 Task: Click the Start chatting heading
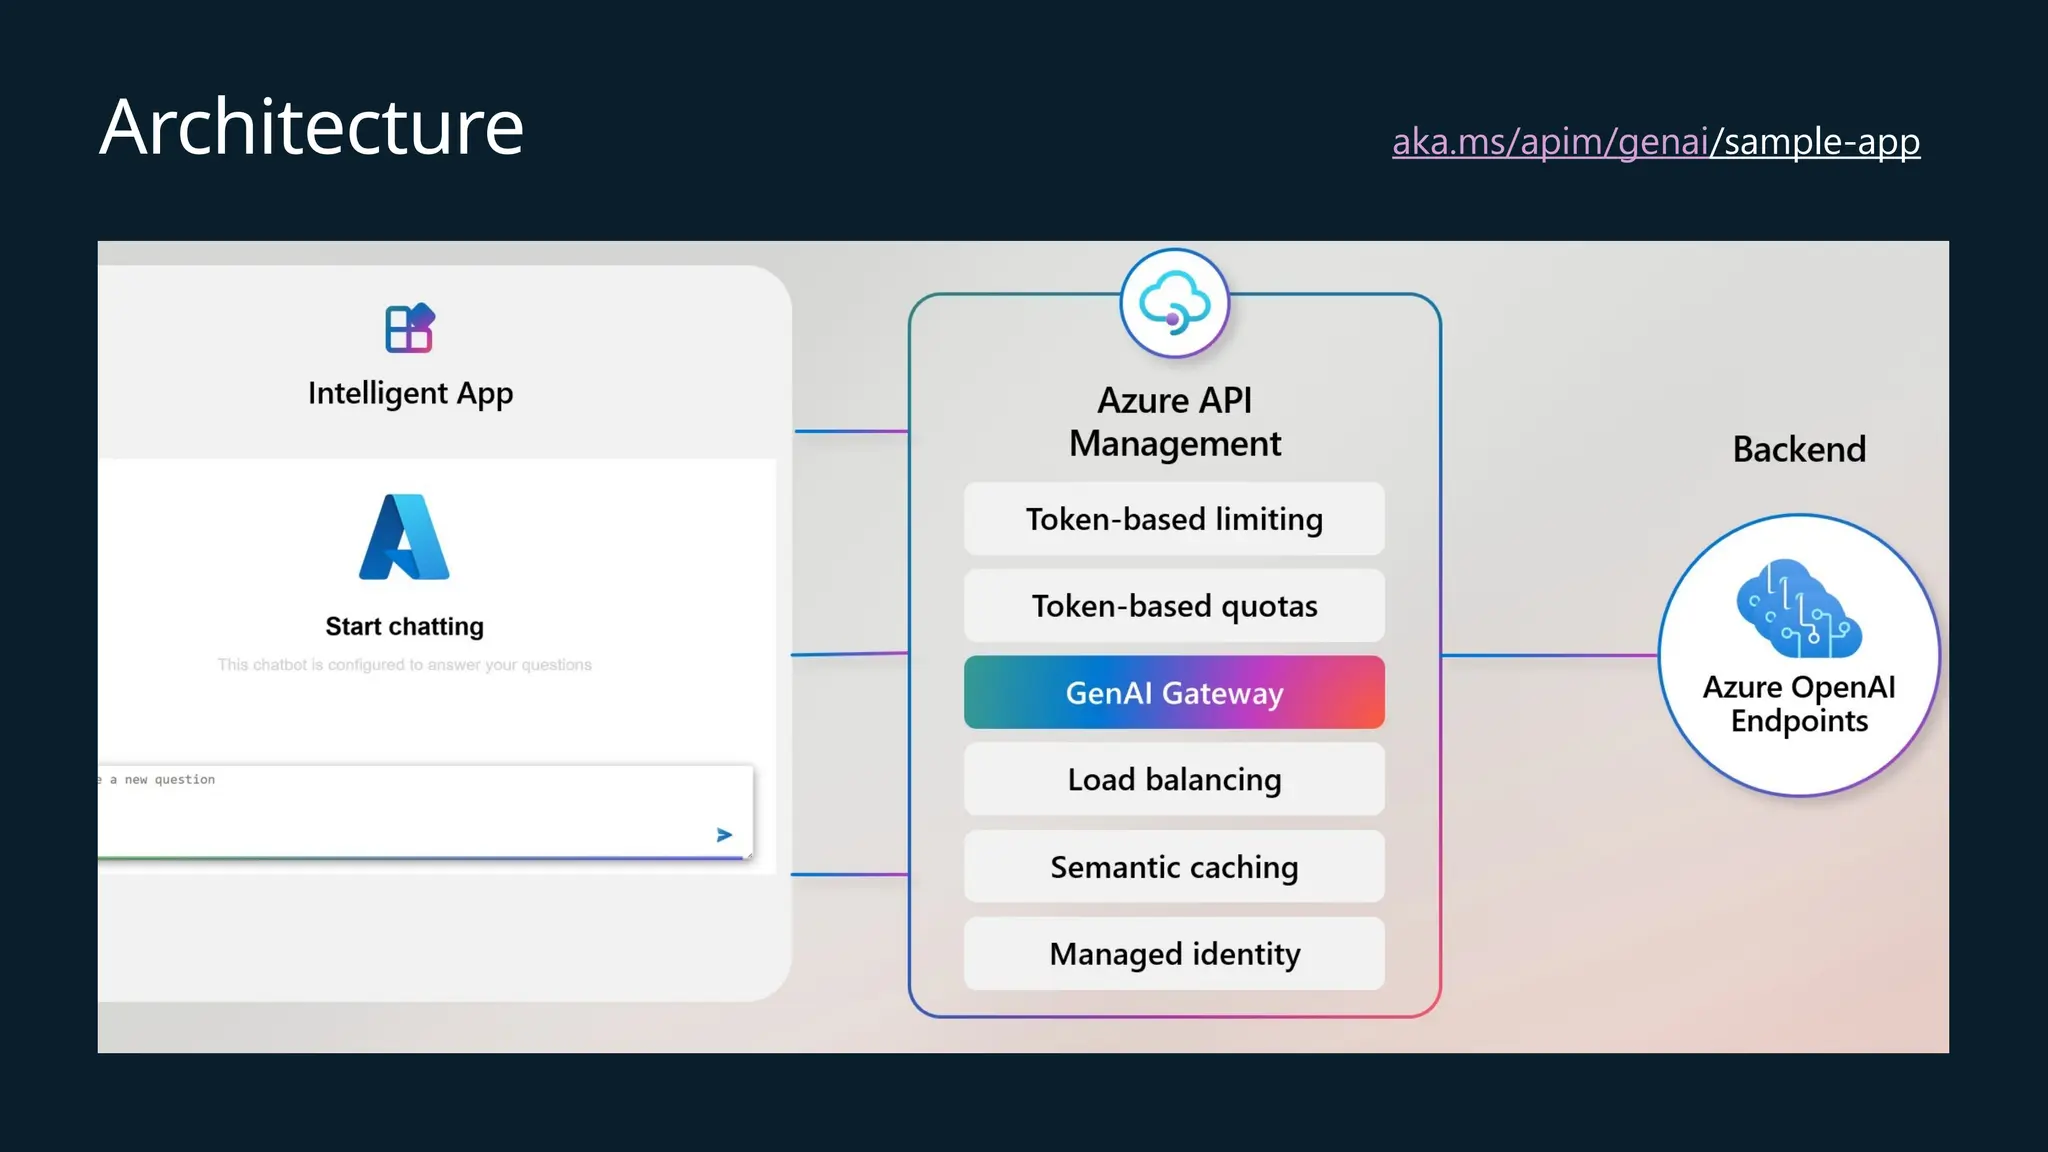pyautogui.click(x=404, y=627)
